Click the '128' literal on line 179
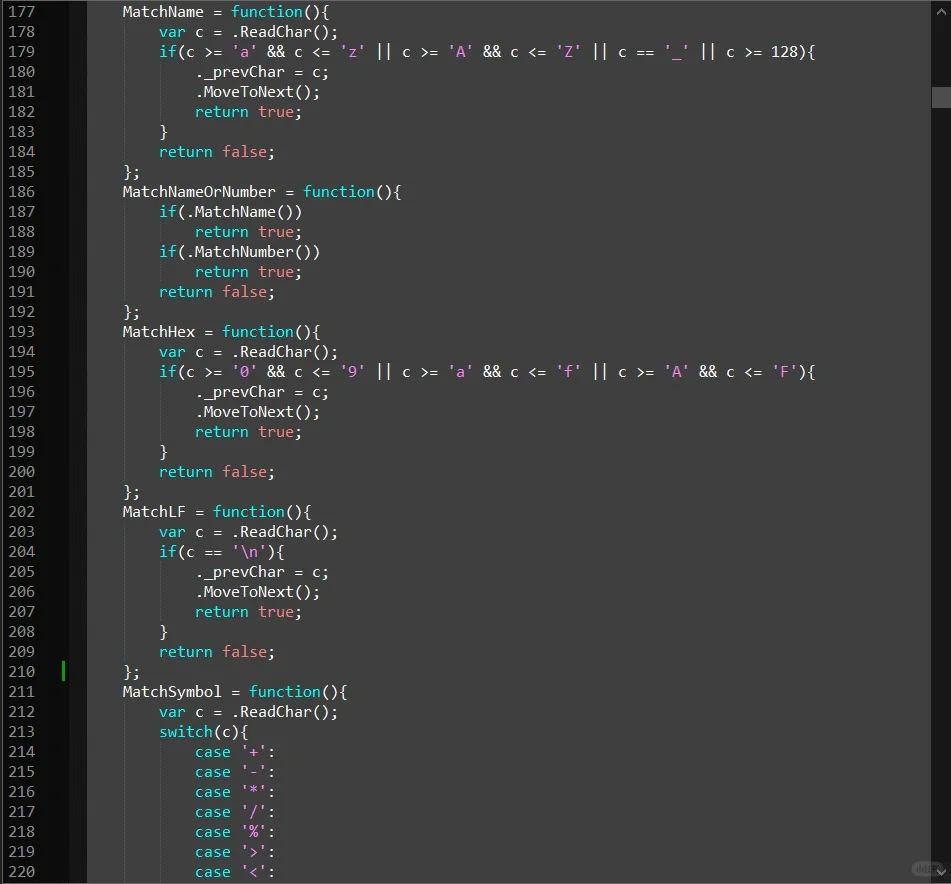This screenshot has width=951, height=884. pos(784,52)
